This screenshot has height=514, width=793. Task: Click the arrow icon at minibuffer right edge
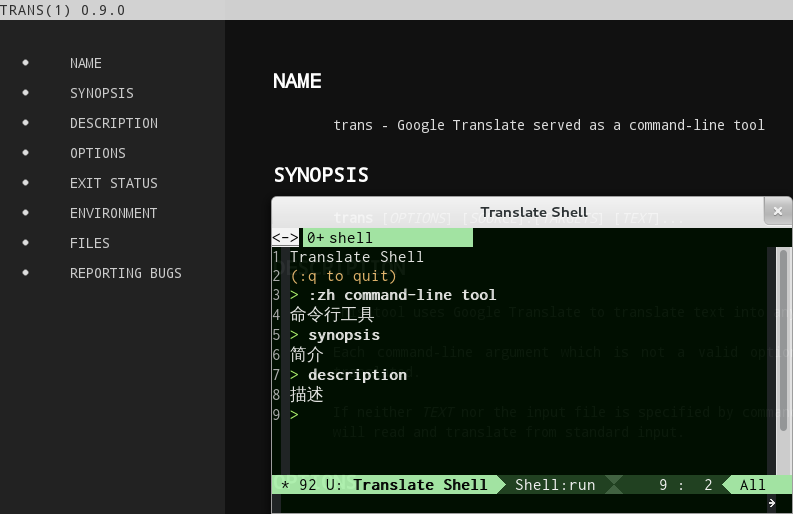tap(772, 503)
